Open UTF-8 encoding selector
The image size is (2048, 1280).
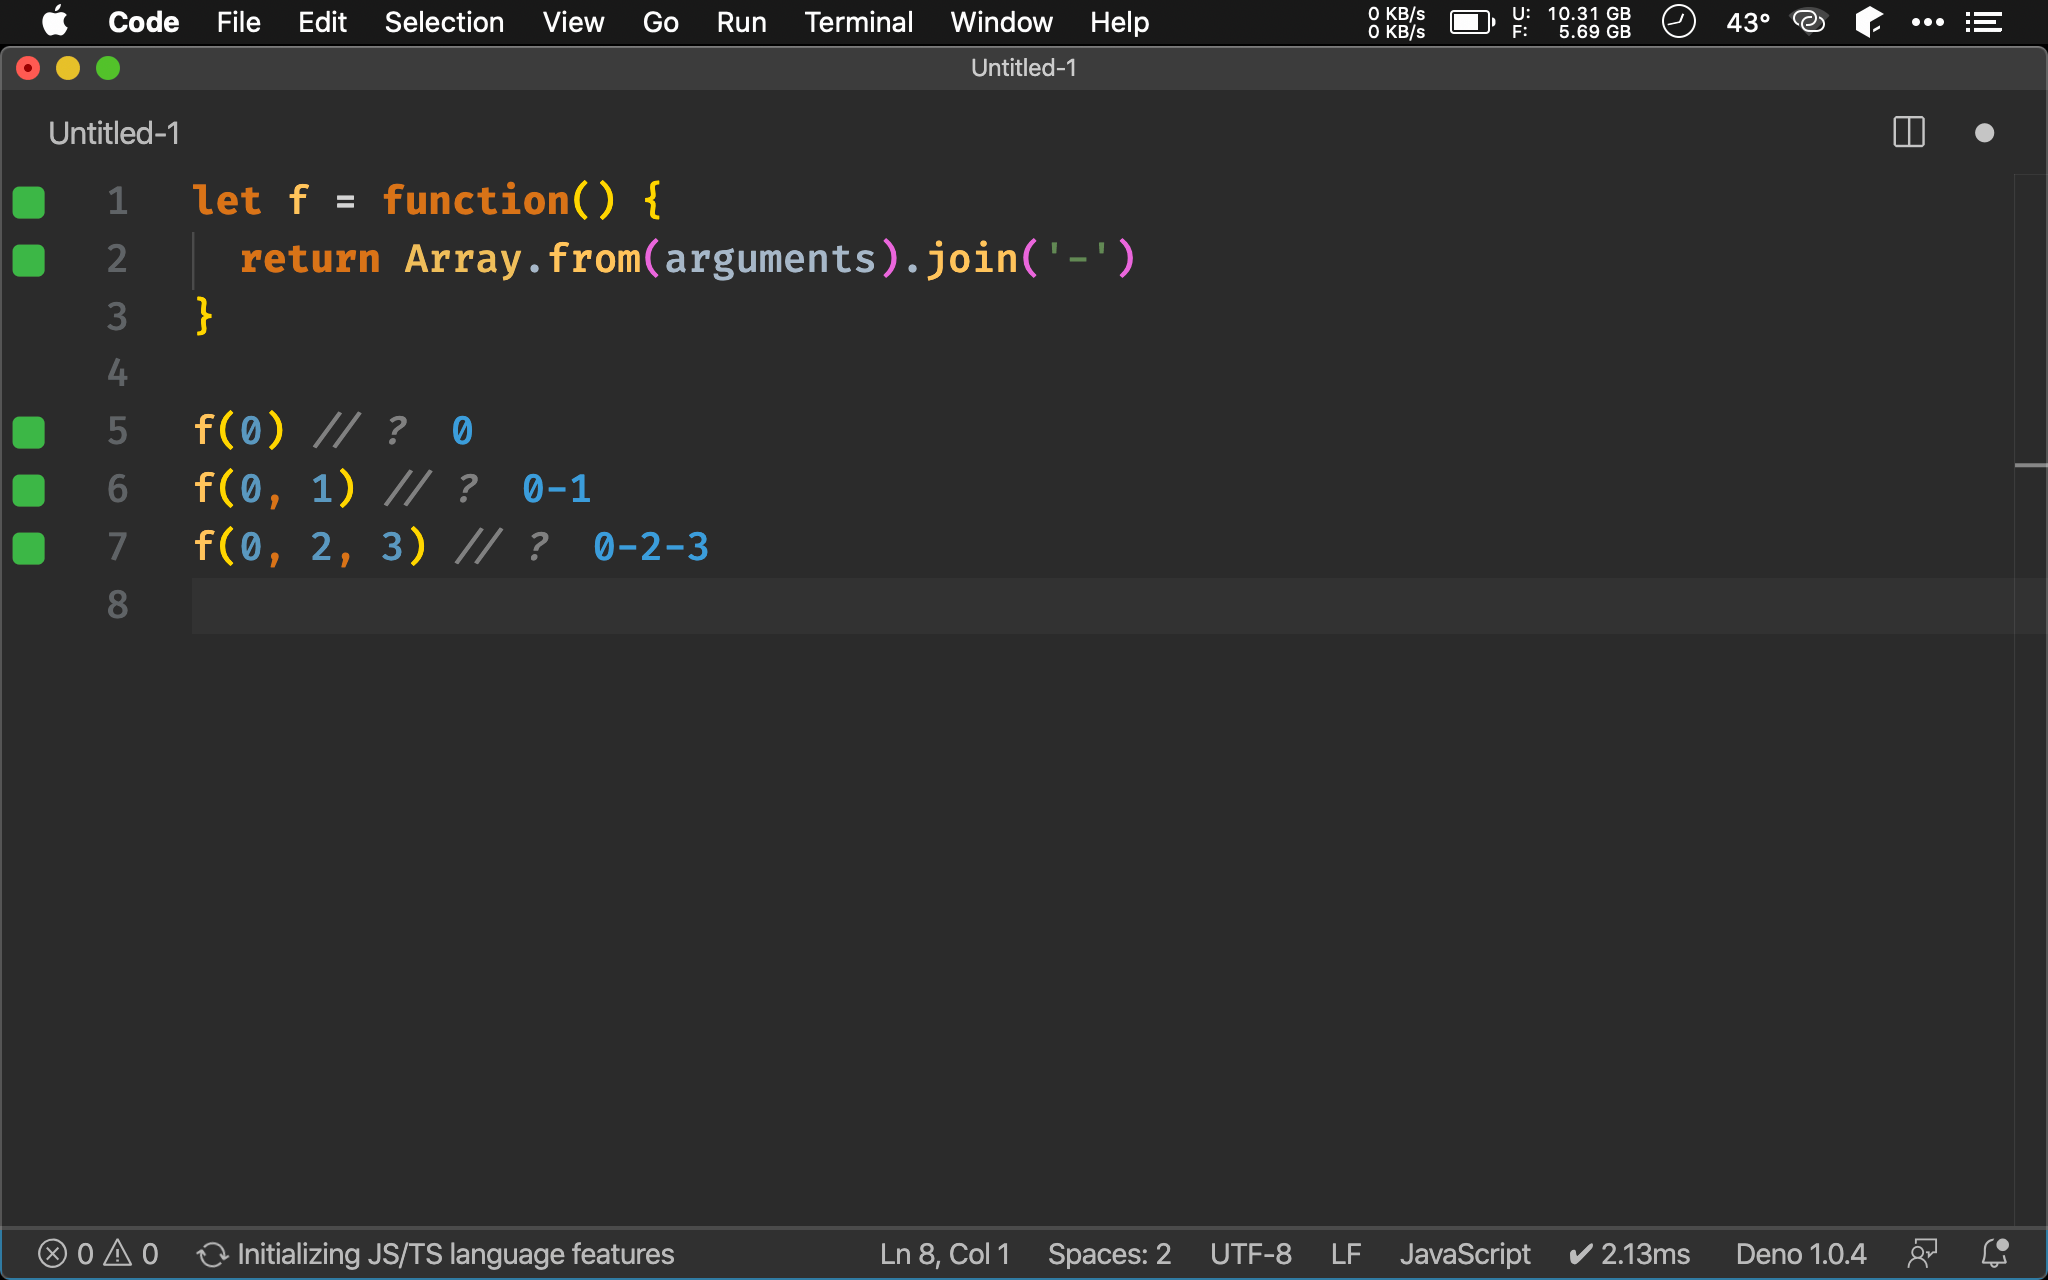click(x=1250, y=1254)
